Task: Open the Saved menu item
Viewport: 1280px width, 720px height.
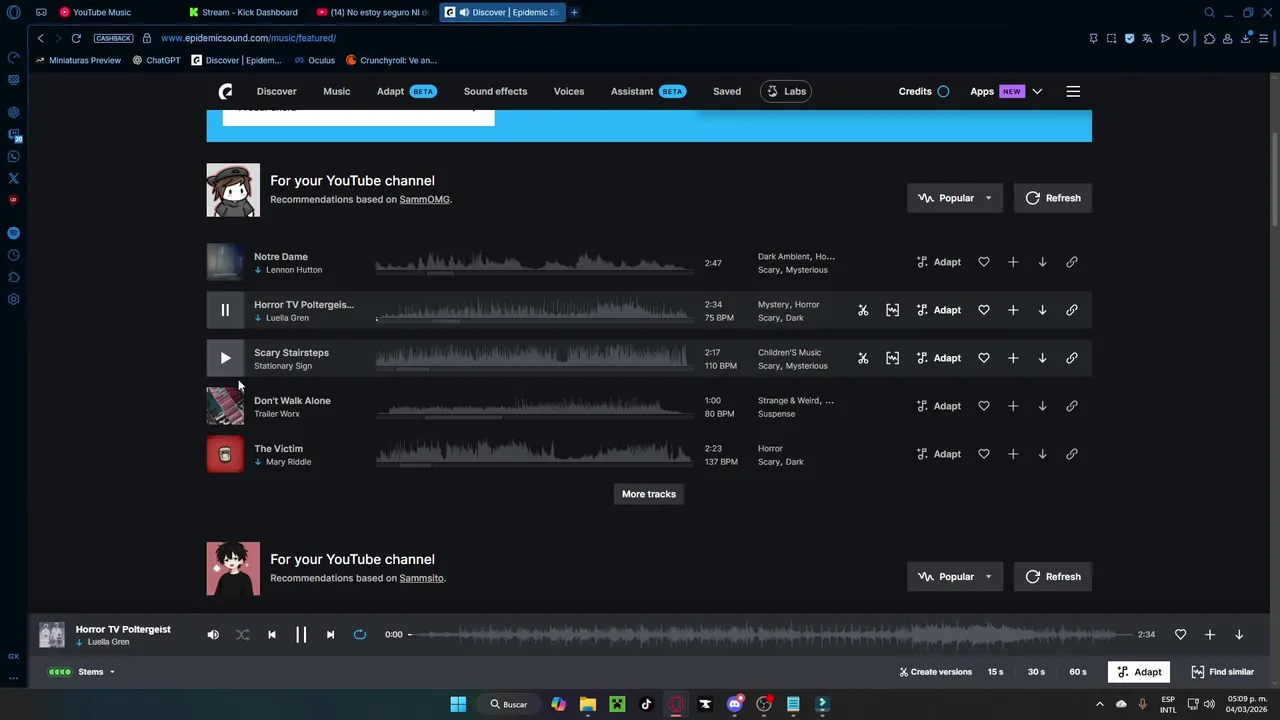Action: 727,91
